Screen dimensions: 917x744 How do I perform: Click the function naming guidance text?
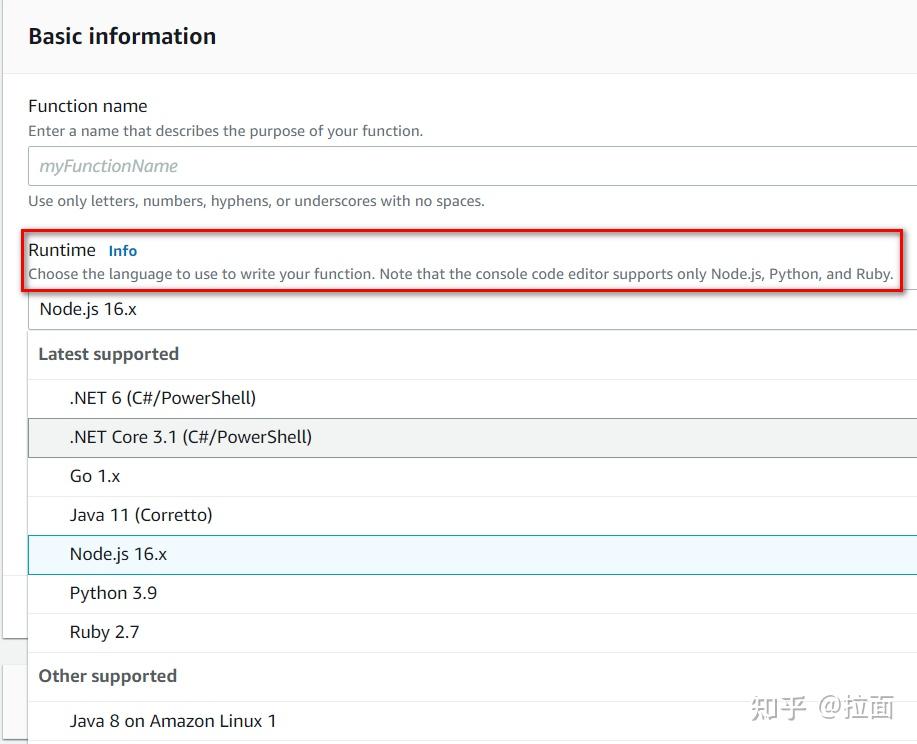(x=254, y=200)
